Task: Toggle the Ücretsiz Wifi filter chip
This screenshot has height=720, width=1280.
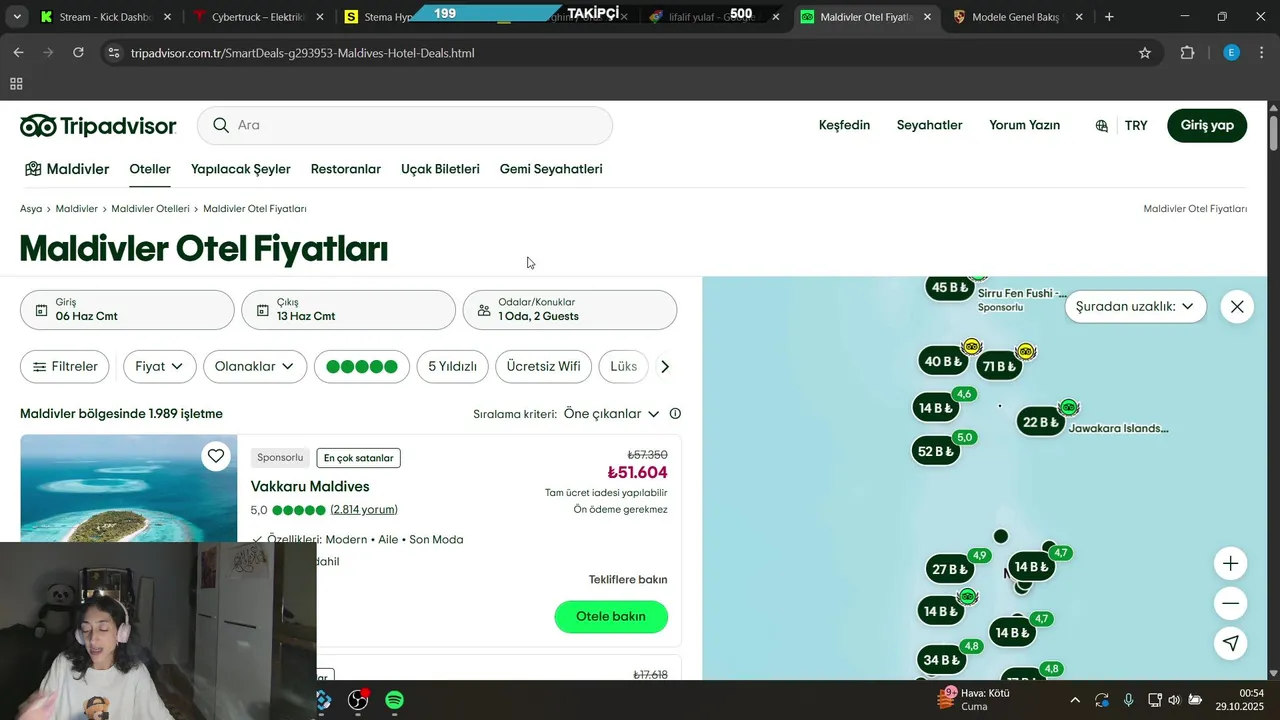Action: 544,367
